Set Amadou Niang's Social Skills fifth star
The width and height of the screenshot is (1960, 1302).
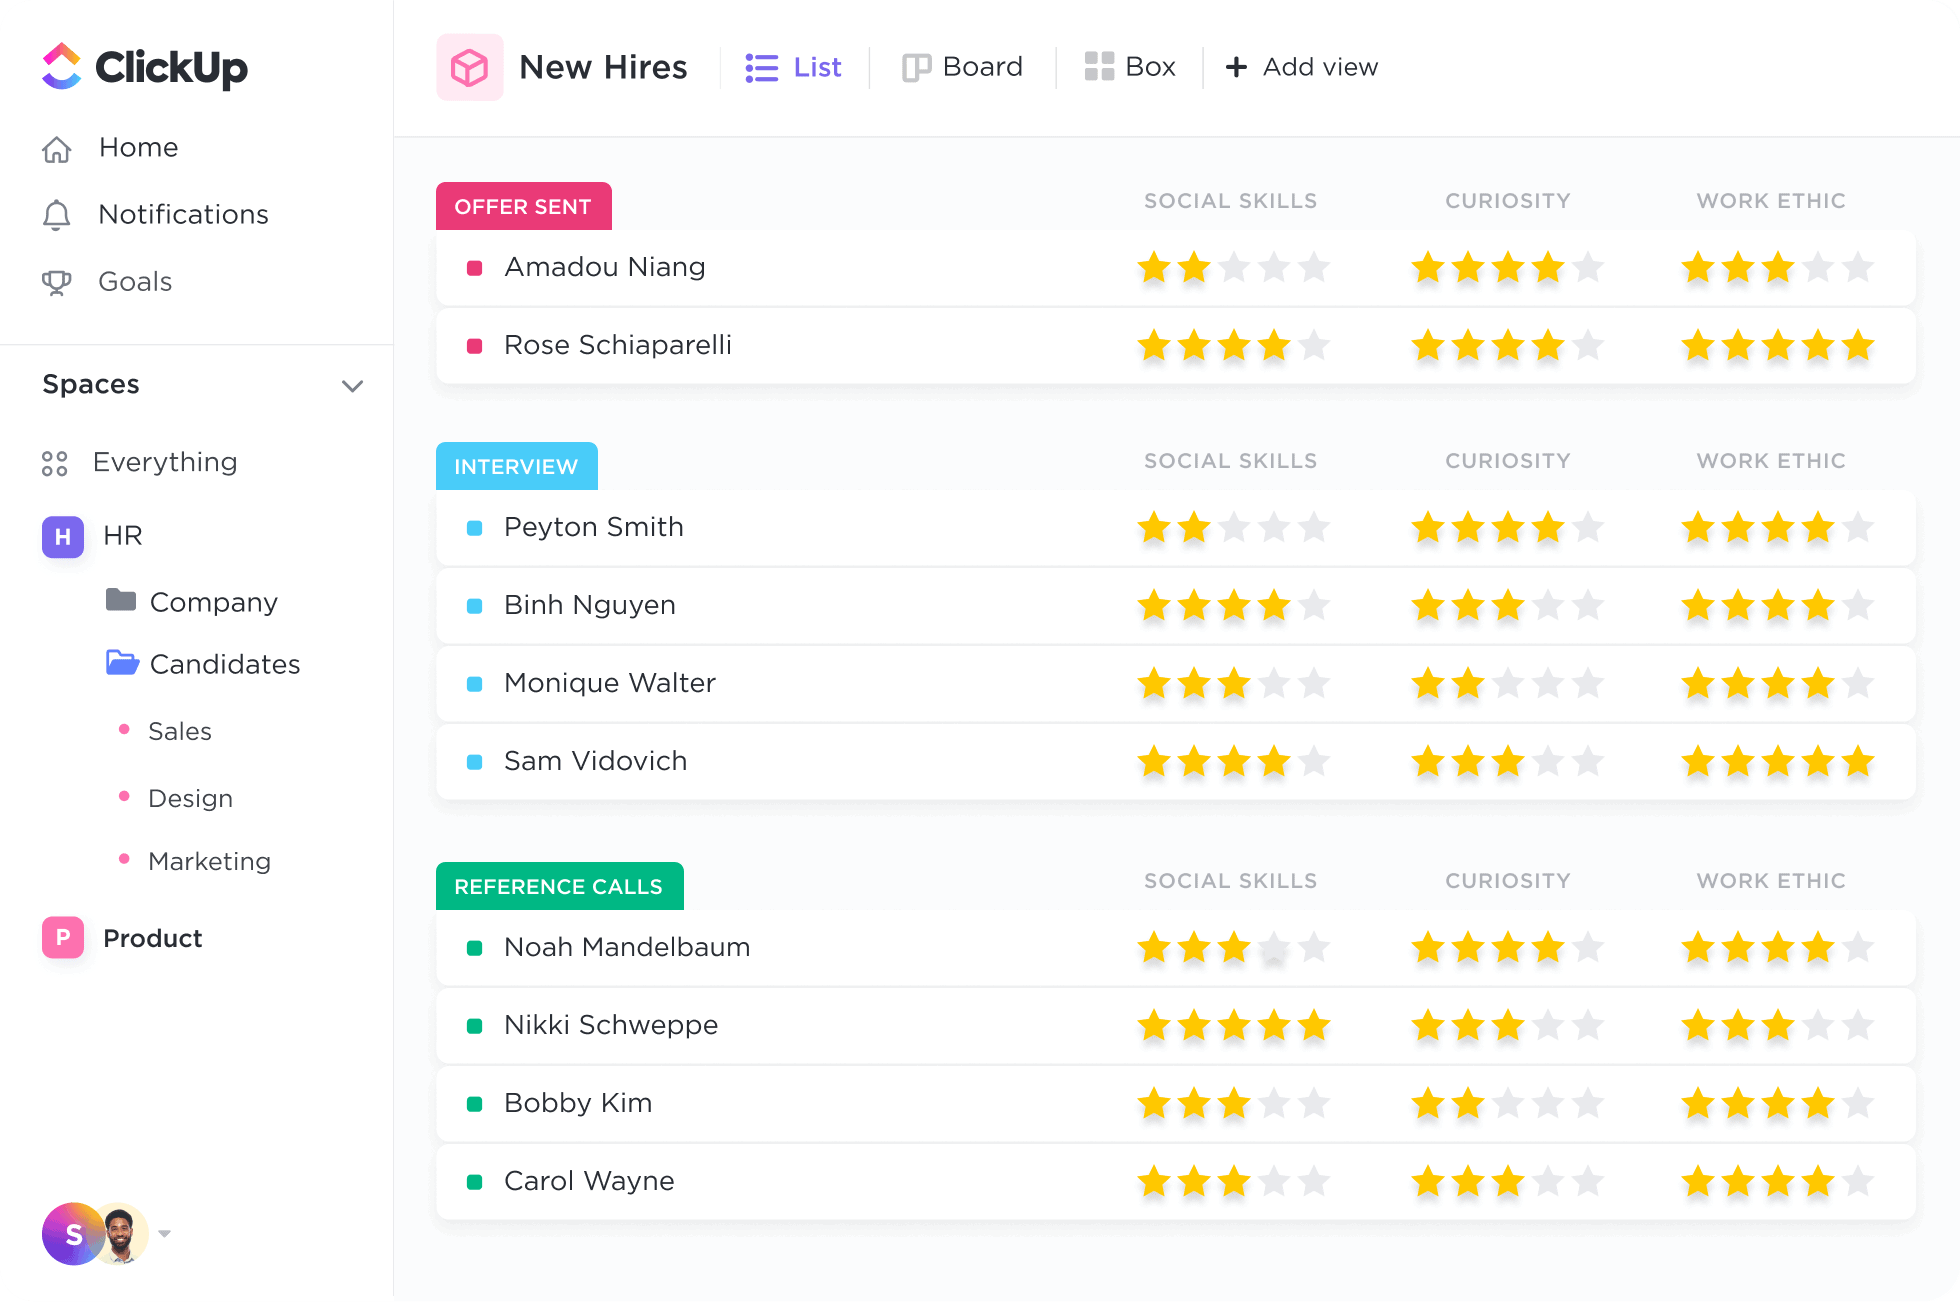(x=1314, y=267)
